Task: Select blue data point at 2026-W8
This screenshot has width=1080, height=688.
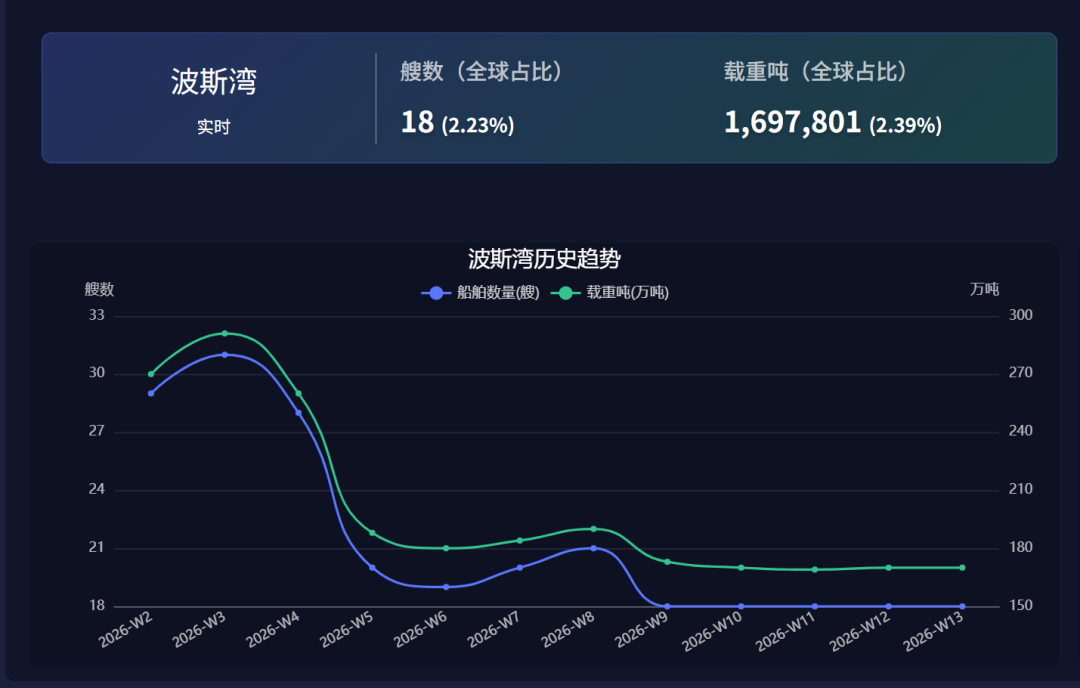Action: (593, 548)
